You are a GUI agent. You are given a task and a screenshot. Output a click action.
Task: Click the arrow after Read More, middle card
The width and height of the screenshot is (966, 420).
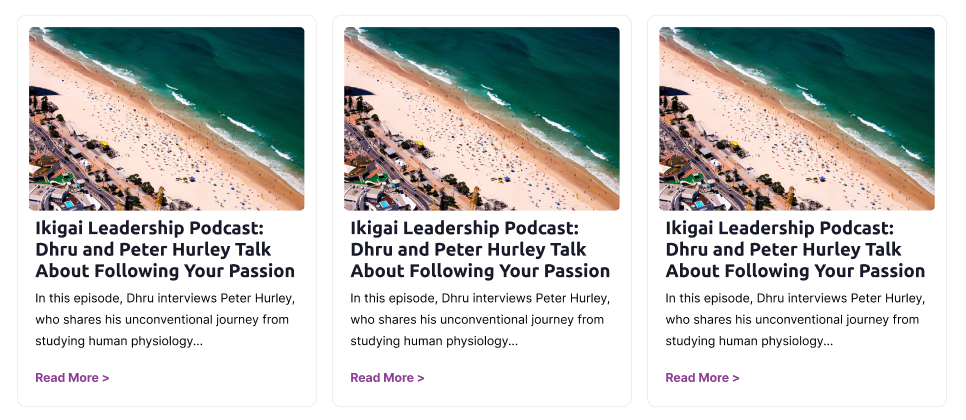tap(421, 378)
